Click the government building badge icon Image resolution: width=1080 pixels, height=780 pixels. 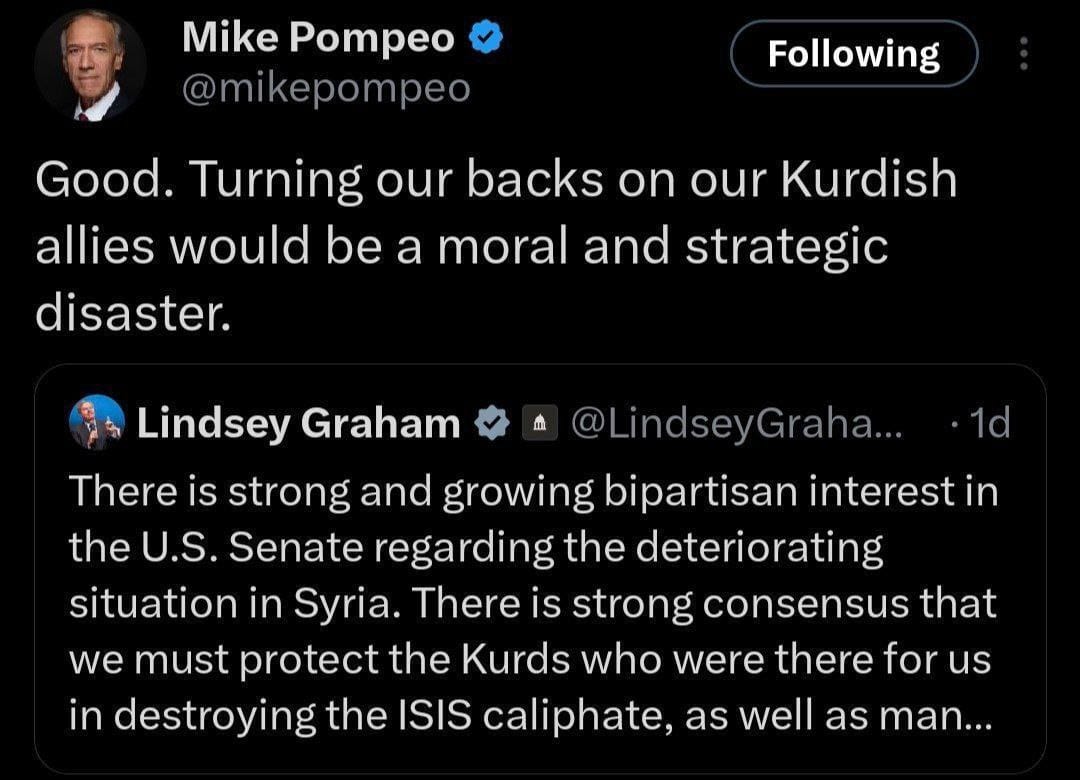540,425
